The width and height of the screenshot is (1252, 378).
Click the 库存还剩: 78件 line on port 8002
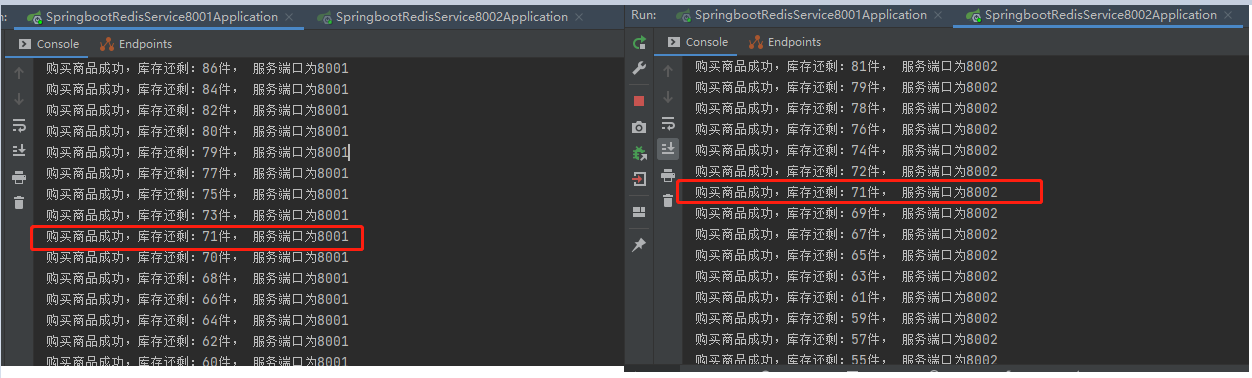(x=846, y=108)
